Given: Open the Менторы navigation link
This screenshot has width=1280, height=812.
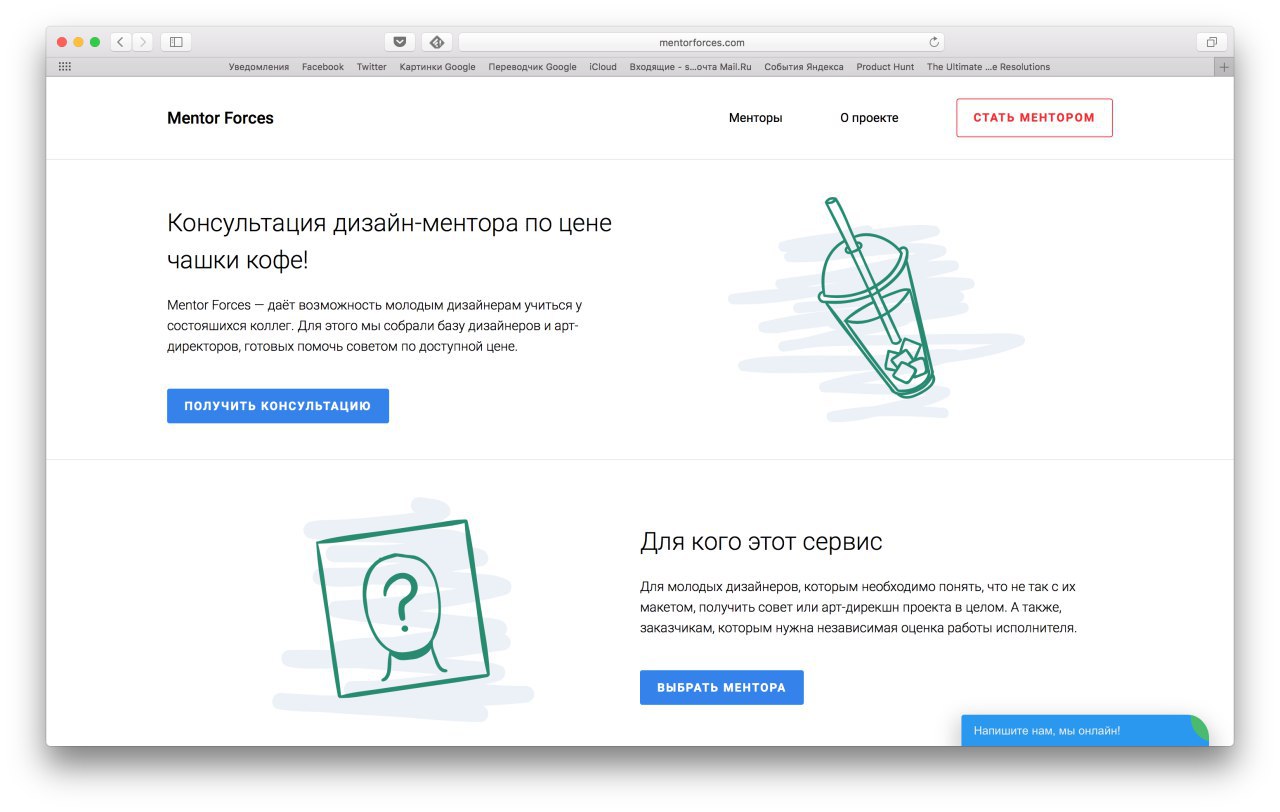Looking at the screenshot, I should [755, 118].
